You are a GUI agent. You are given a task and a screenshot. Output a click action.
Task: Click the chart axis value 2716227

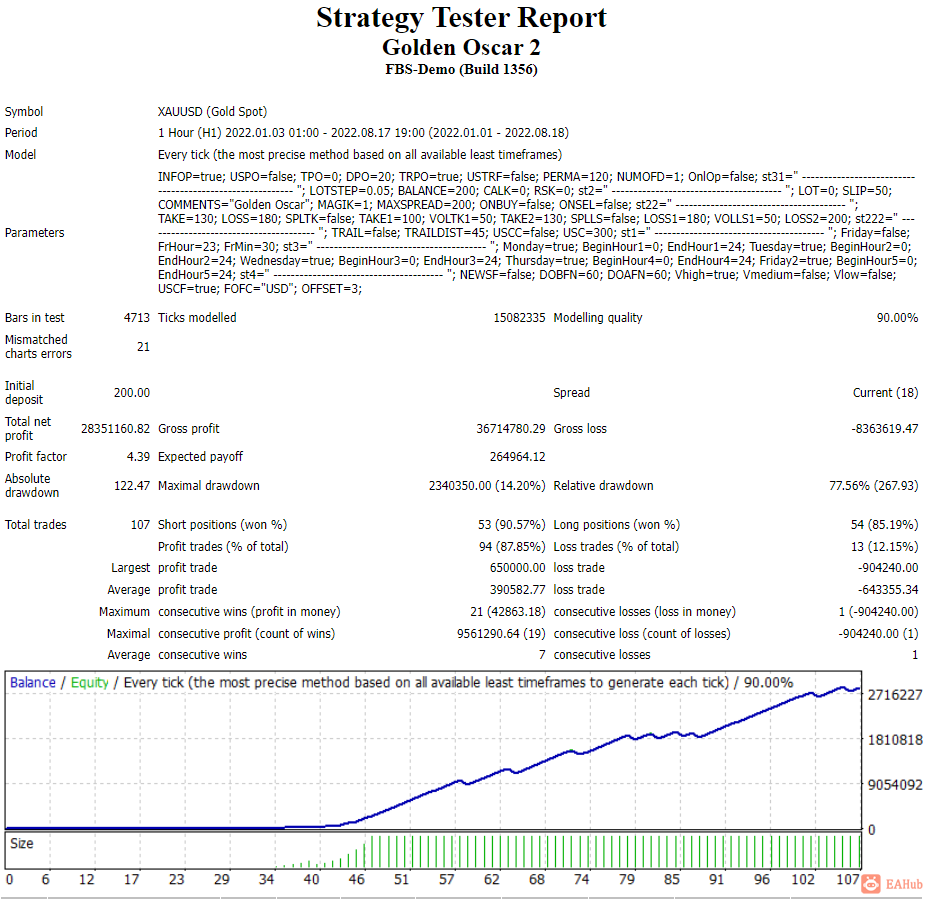pyautogui.click(x=895, y=695)
